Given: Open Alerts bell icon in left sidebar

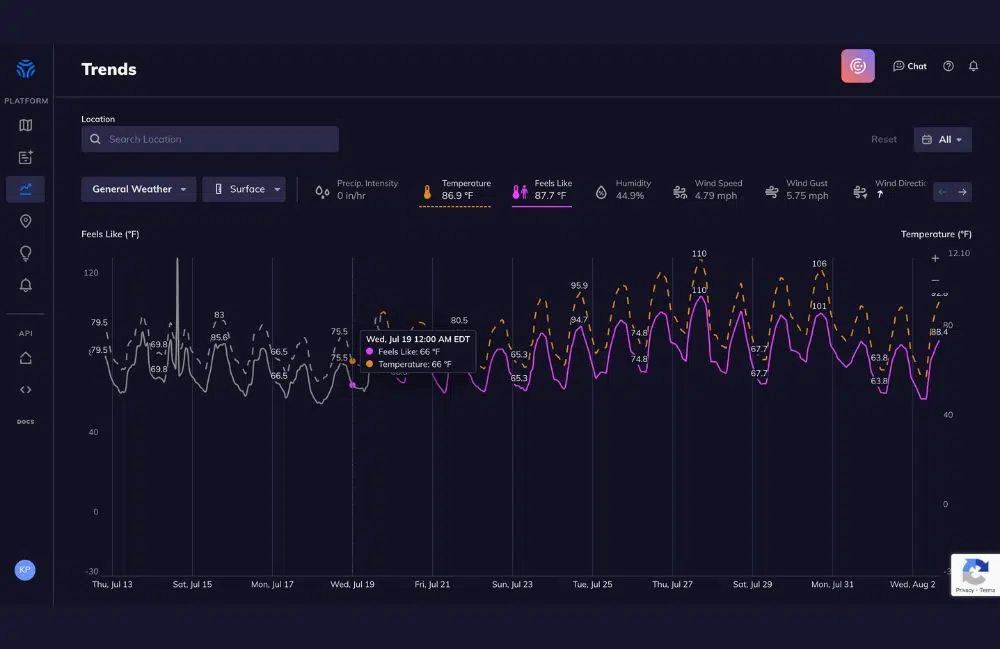Looking at the screenshot, I should click(26, 285).
